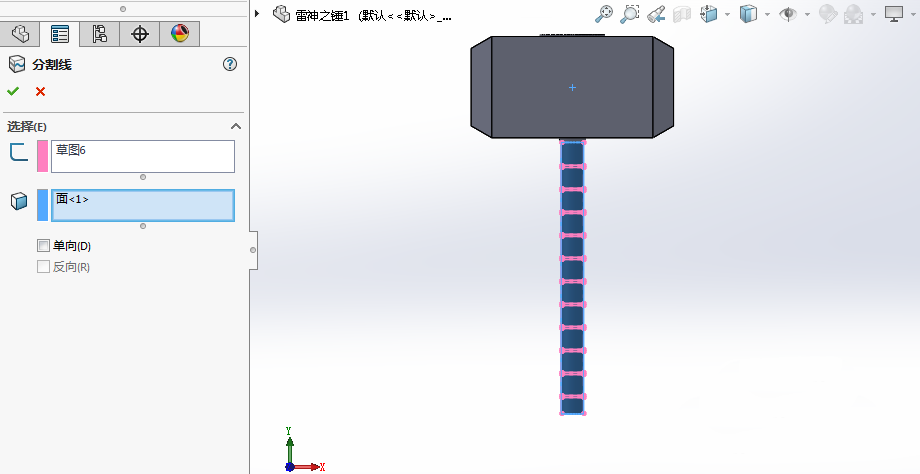The height and width of the screenshot is (474, 920).
Task: Click the Previous View icon
Action: pos(656,13)
